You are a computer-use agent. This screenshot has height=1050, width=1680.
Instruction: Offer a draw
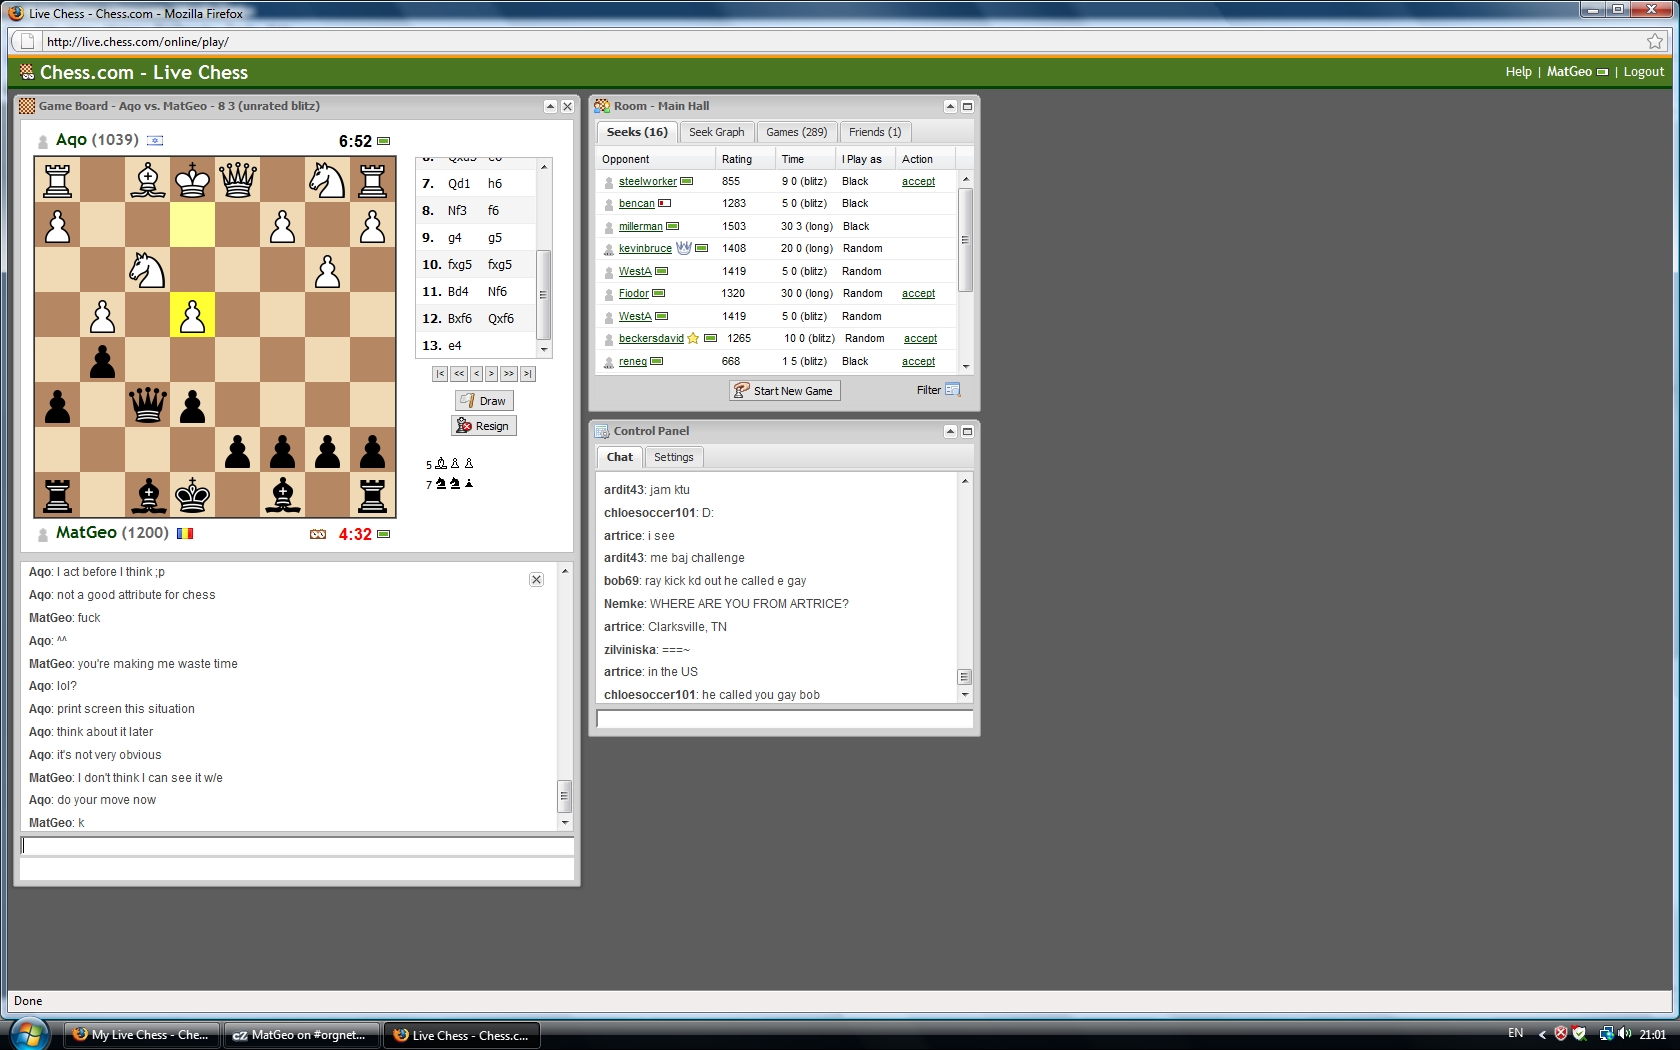tap(484, 401)
